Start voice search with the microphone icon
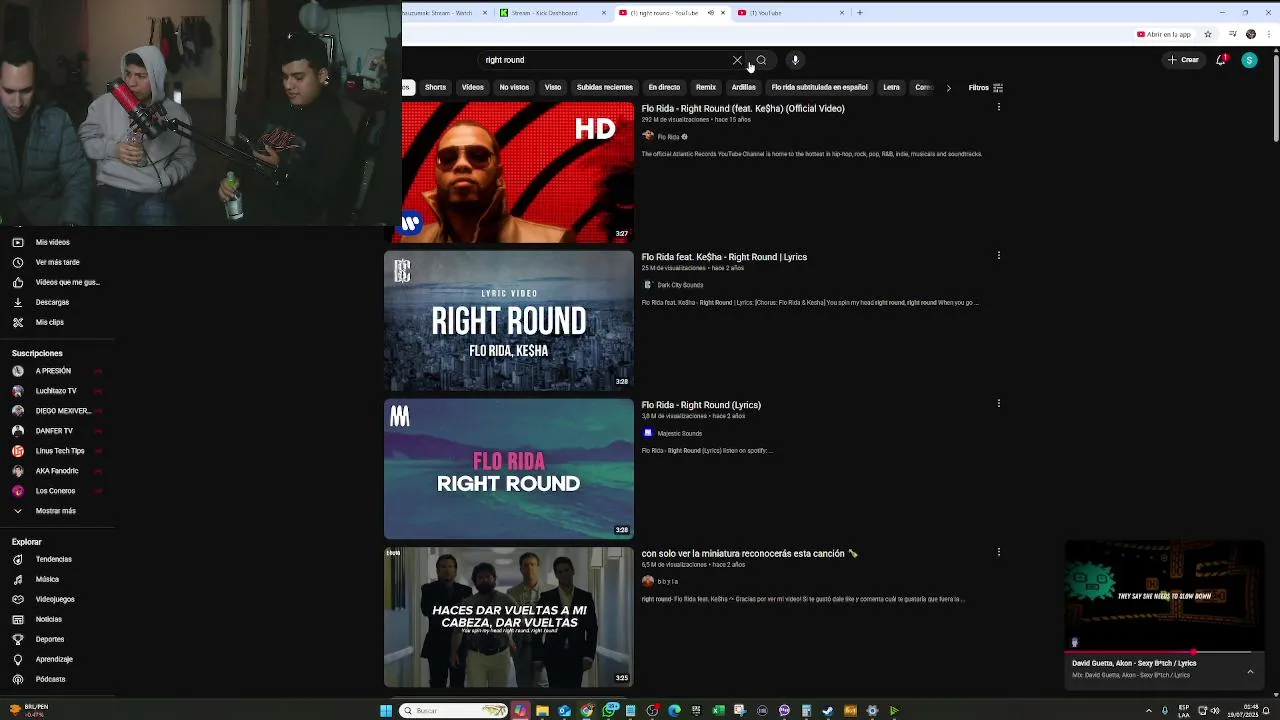The image size is (1280, 720). [x=795, y=60]
